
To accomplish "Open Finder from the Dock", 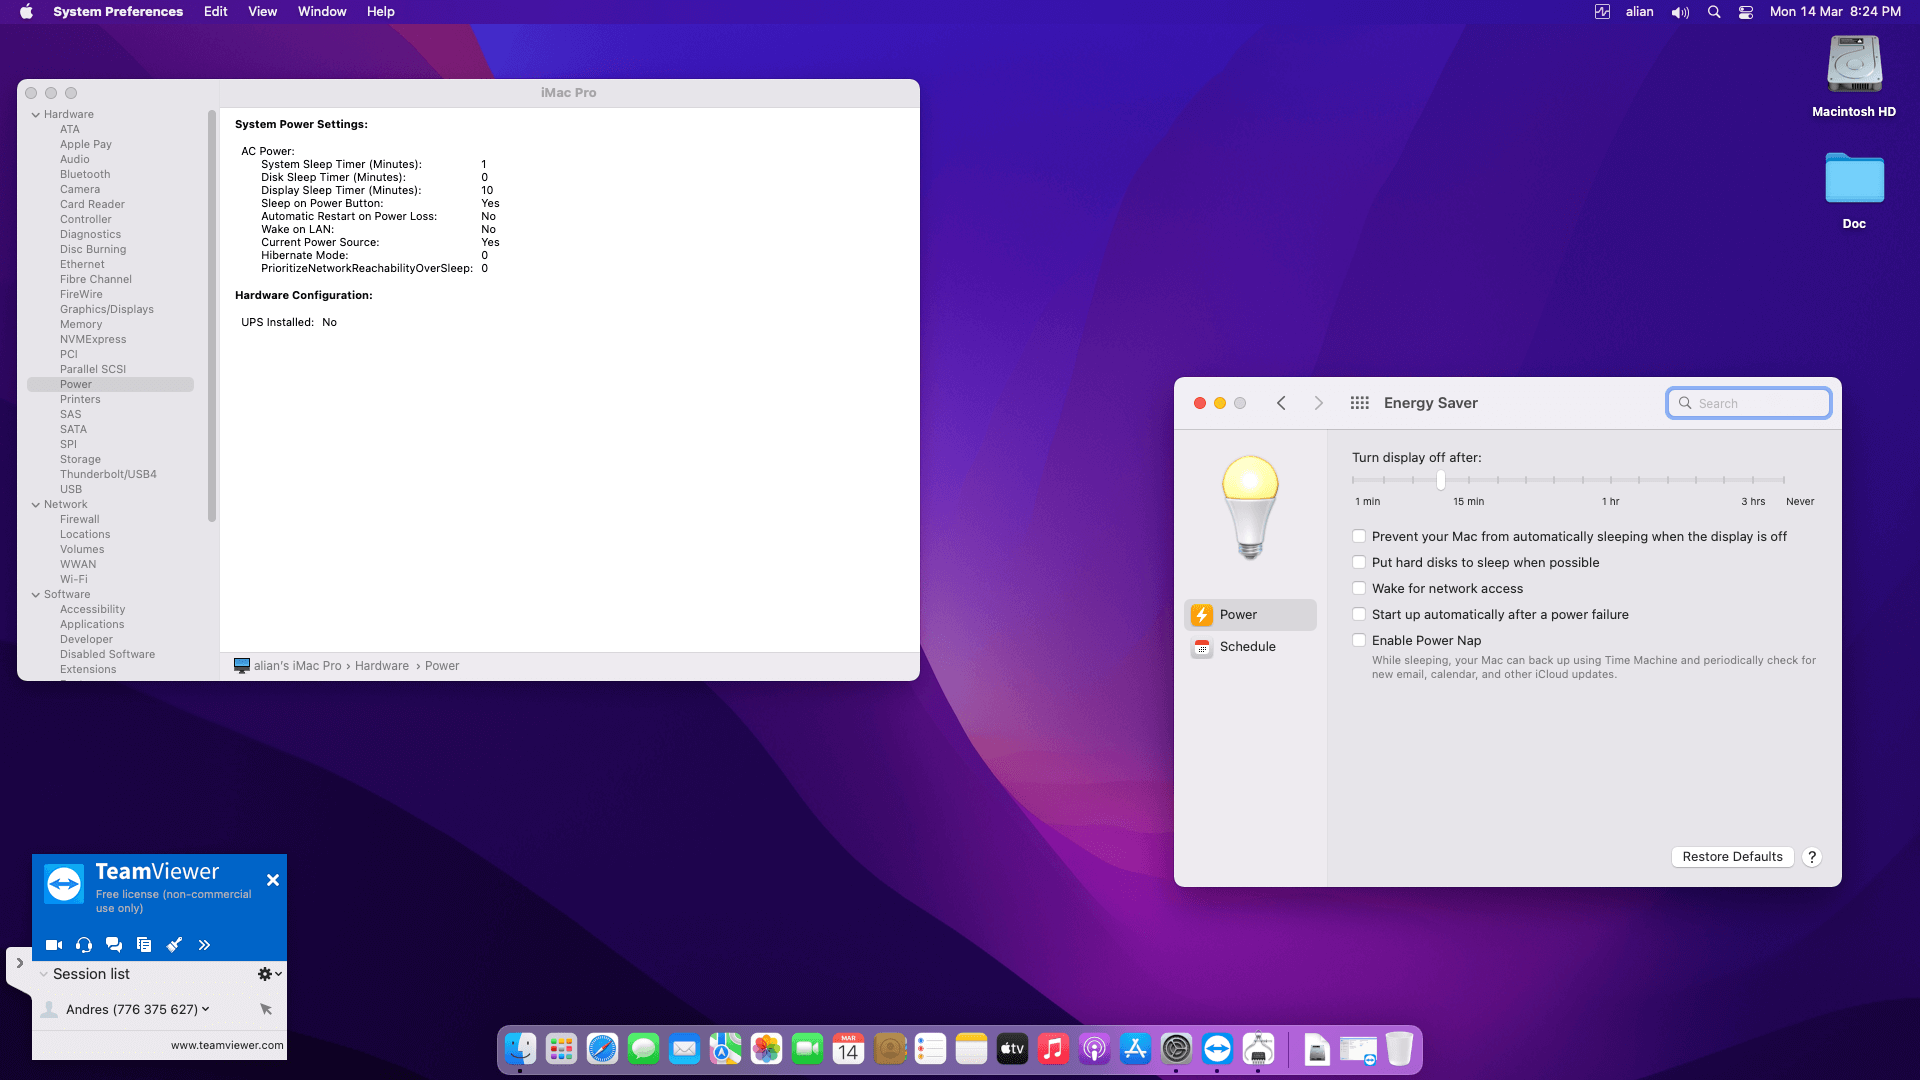I will click(x=520, y=1049).
